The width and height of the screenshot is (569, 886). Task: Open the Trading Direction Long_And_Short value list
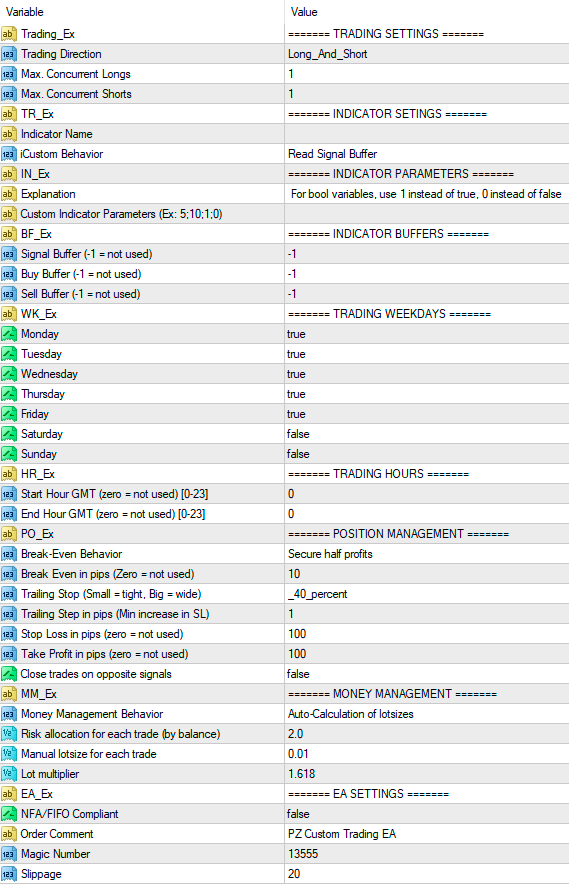[x=427, y=54]
